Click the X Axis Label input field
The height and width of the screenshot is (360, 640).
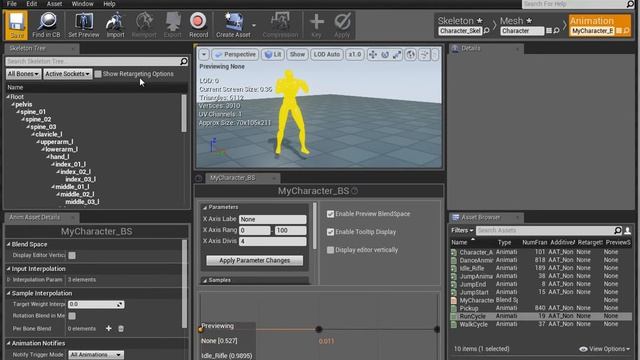(273, 220)
